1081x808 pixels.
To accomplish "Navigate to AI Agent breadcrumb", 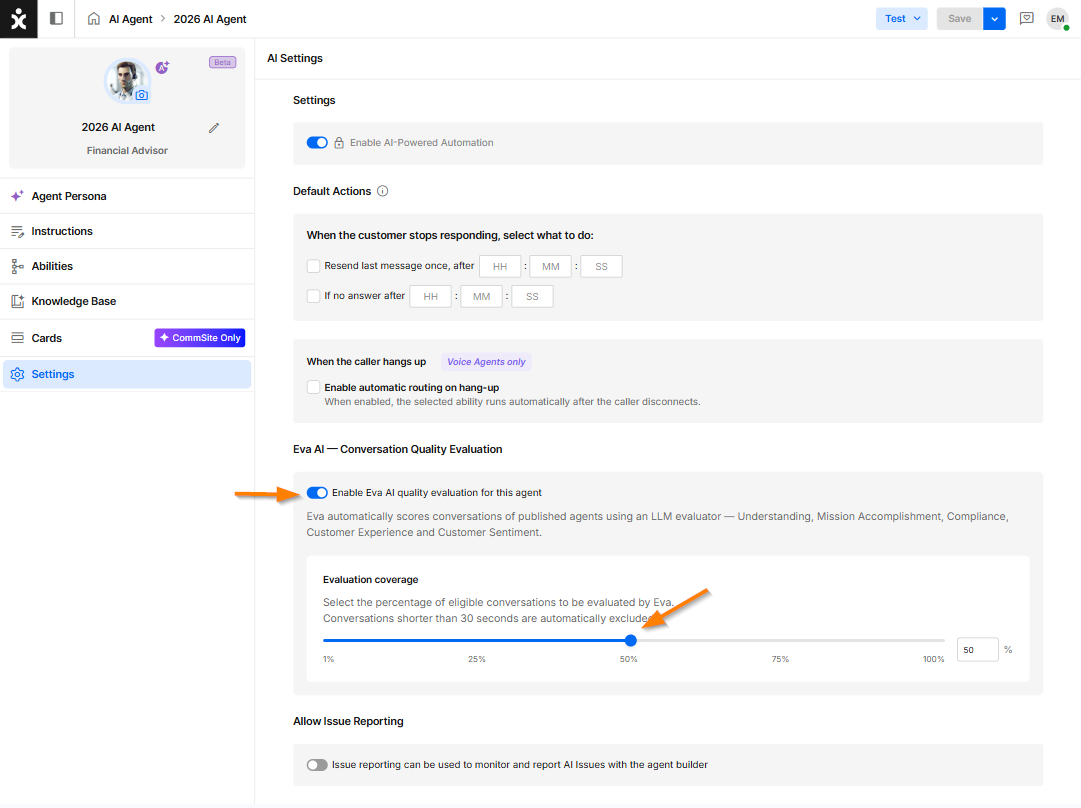I will coord(131,19).
